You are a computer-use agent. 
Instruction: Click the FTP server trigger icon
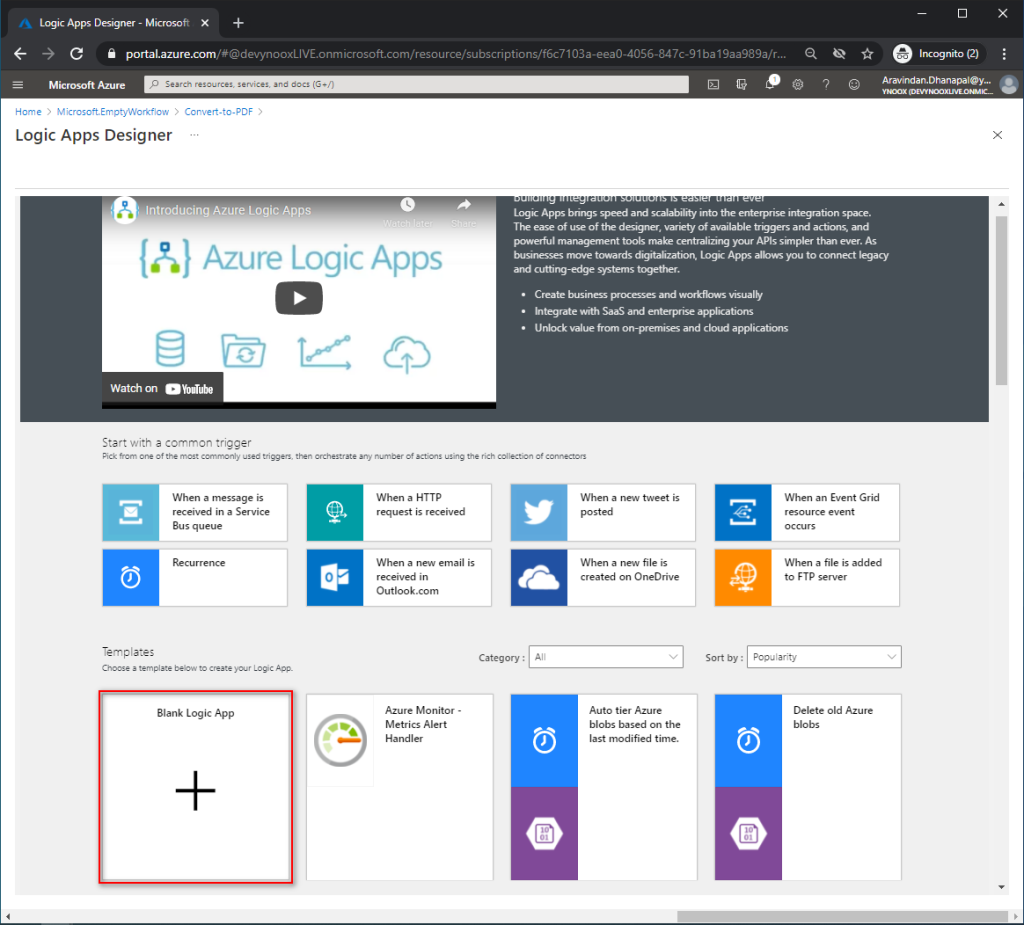[x=742, y=577]
